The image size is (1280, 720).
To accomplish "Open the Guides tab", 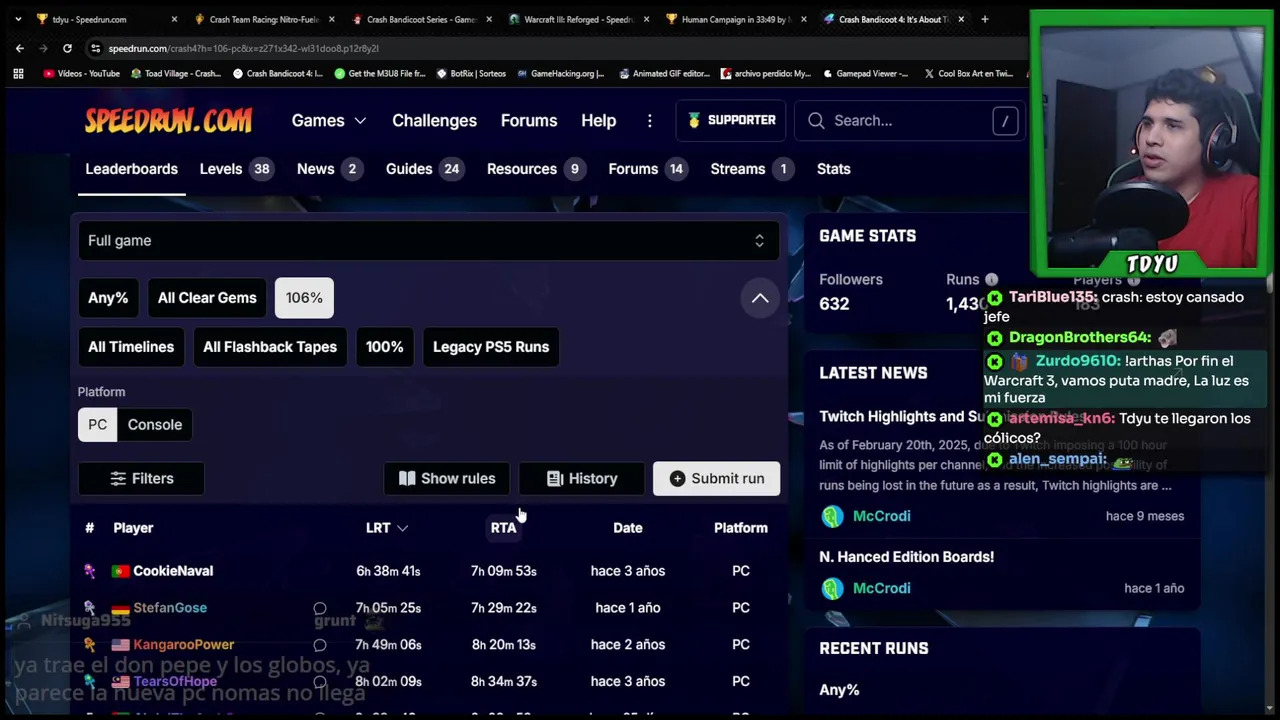I will point(425,169).
